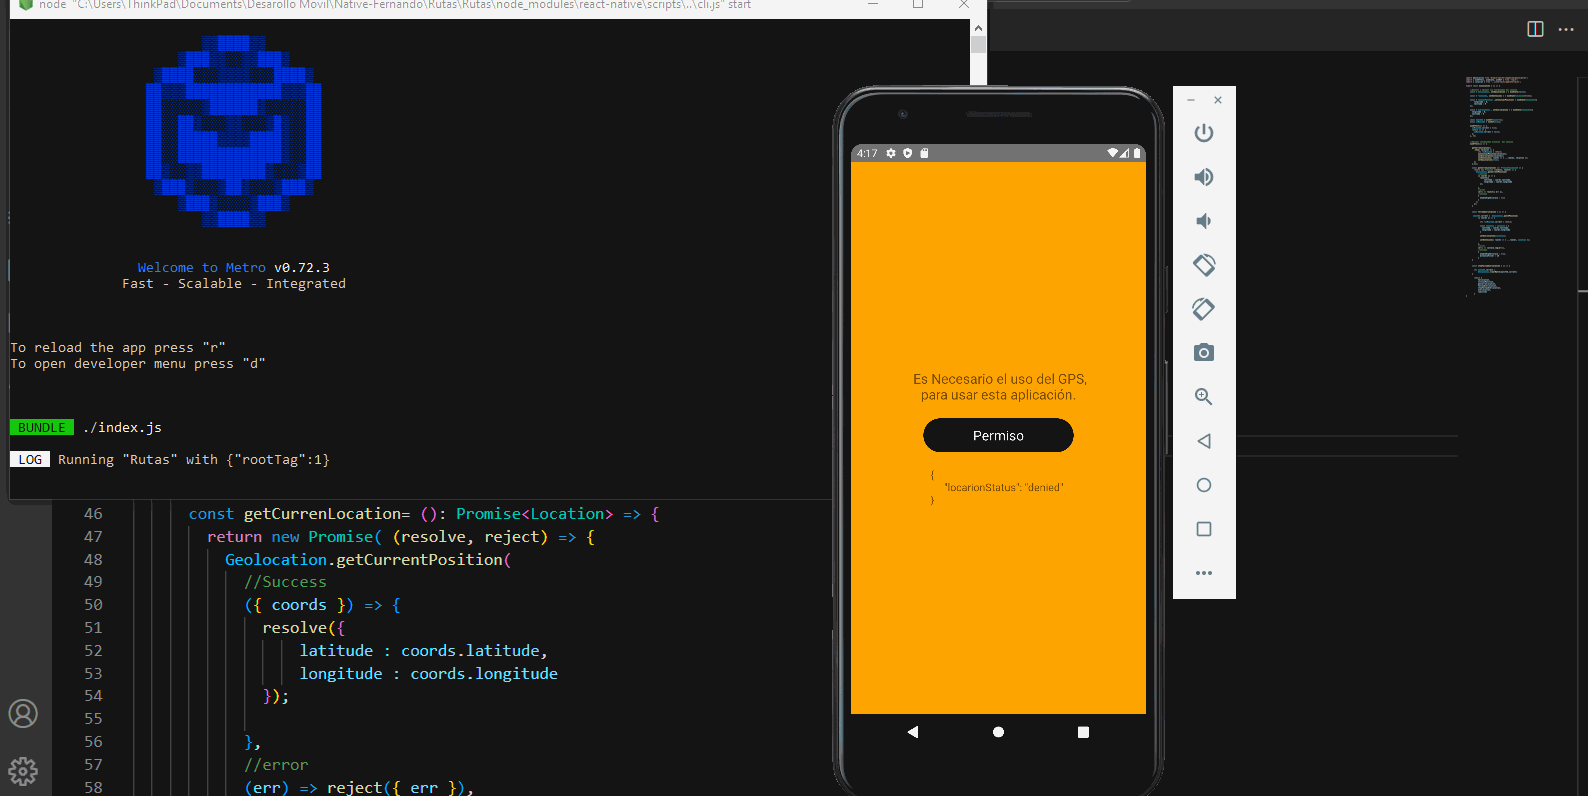Click emulator toolbar Back triangle
This screenshot has height=796, width=1588.
pos(1204,441)
